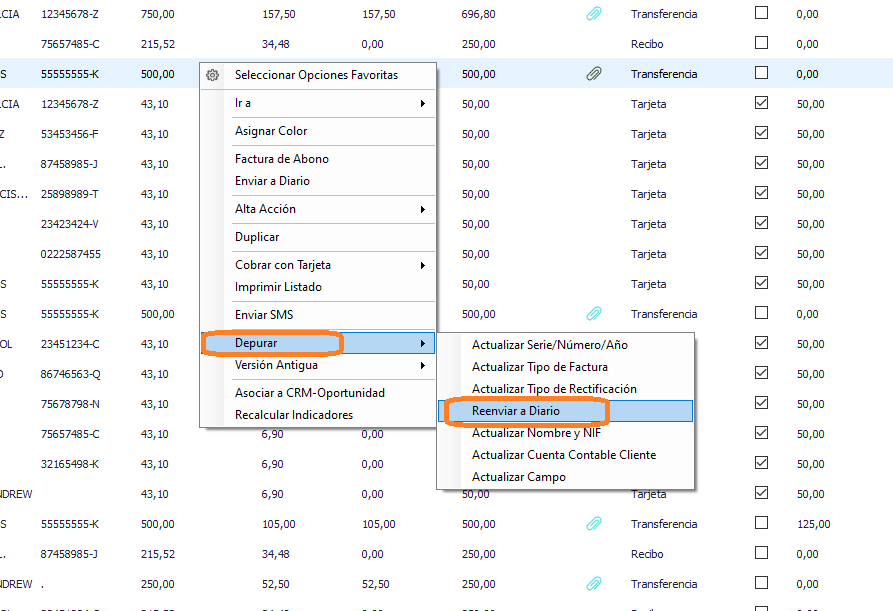Select Asignar Color from the context menu
The width and height of the screenshot is (893, 611).
(270, 131)
